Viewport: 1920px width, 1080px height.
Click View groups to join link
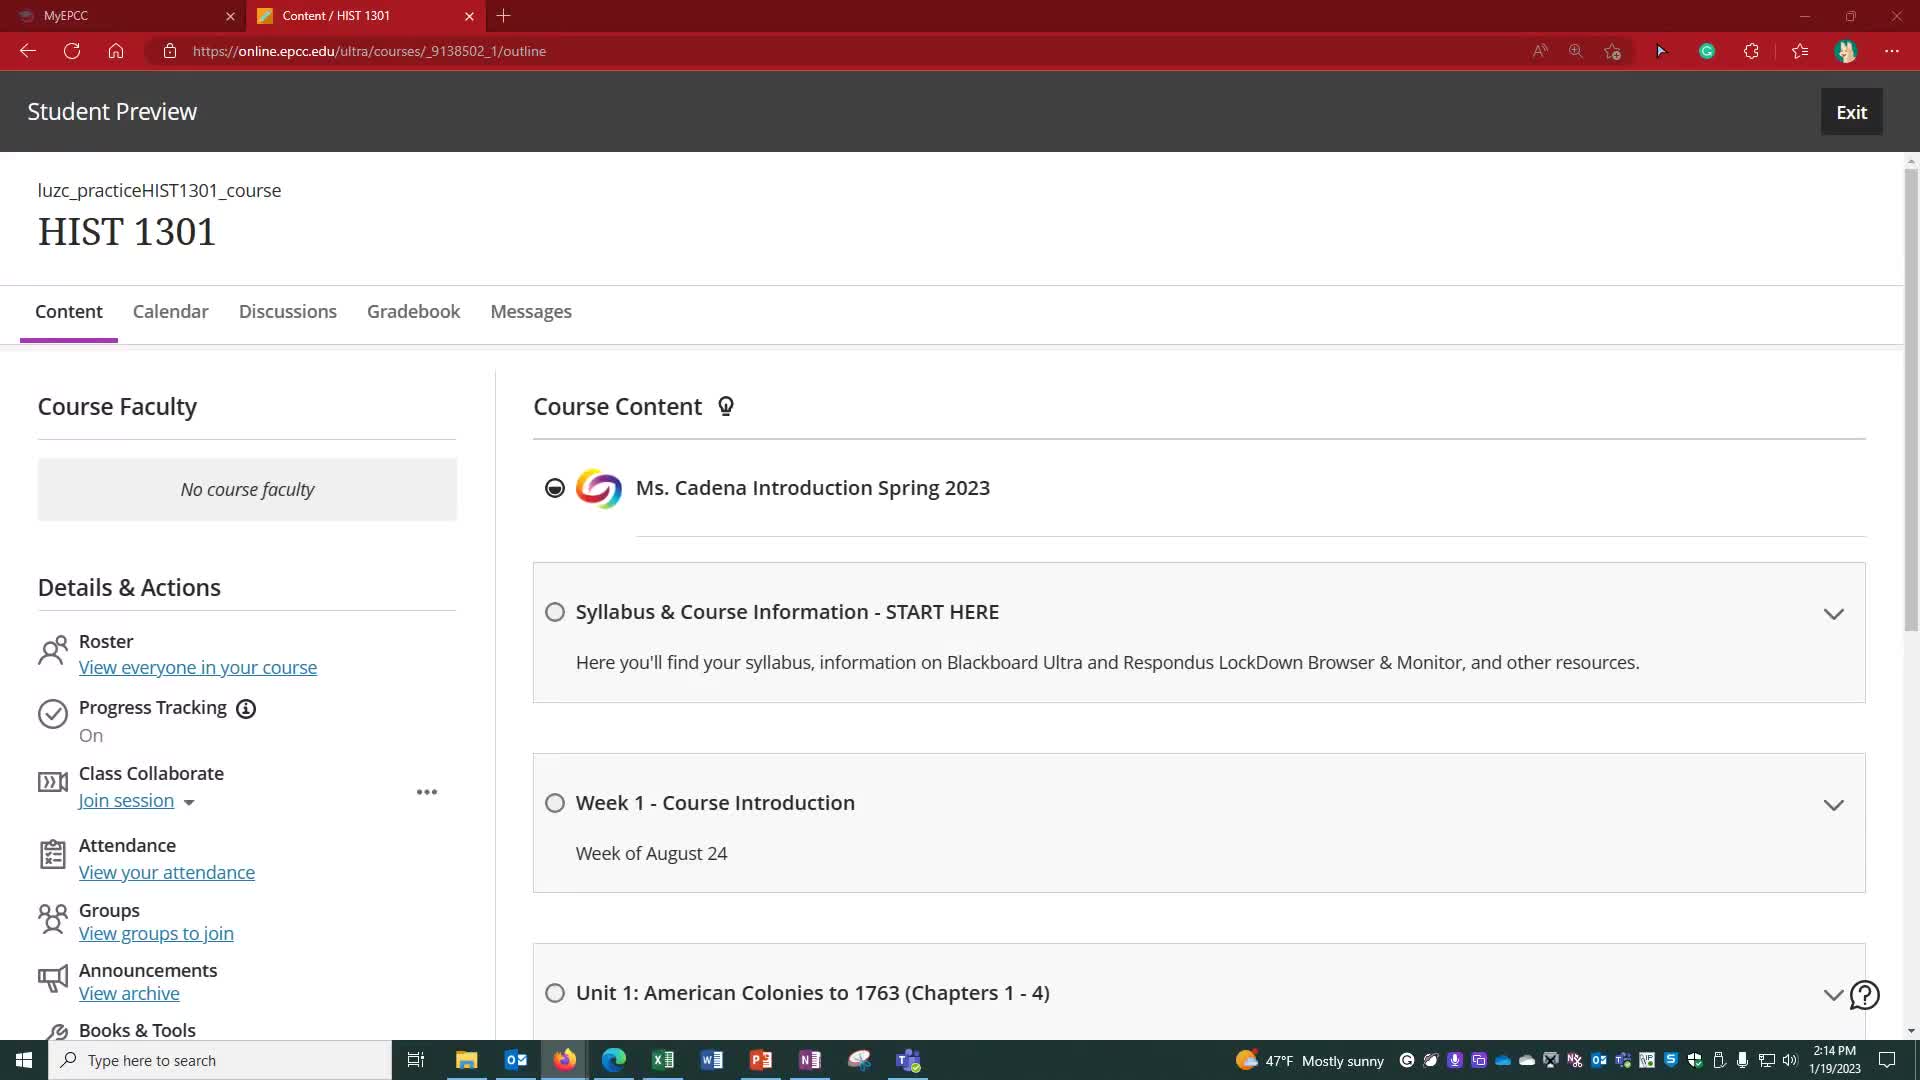[156, 933]
